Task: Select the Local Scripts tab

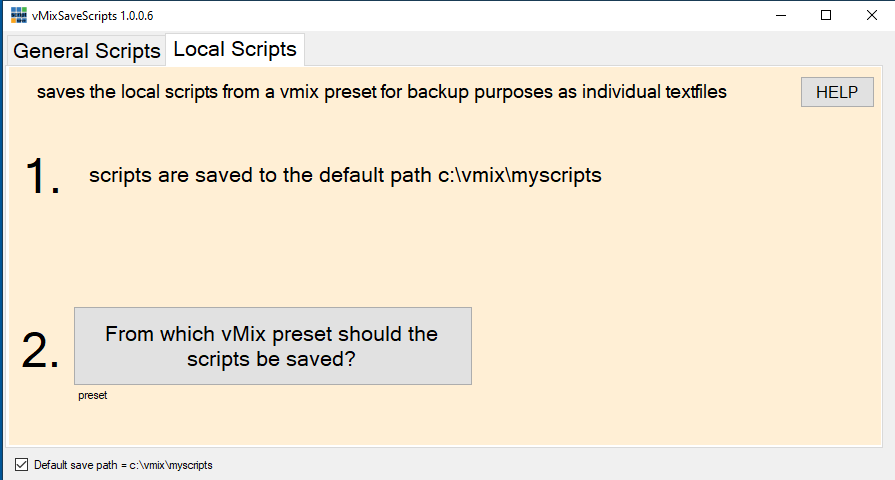Action: tap(235, 49)
